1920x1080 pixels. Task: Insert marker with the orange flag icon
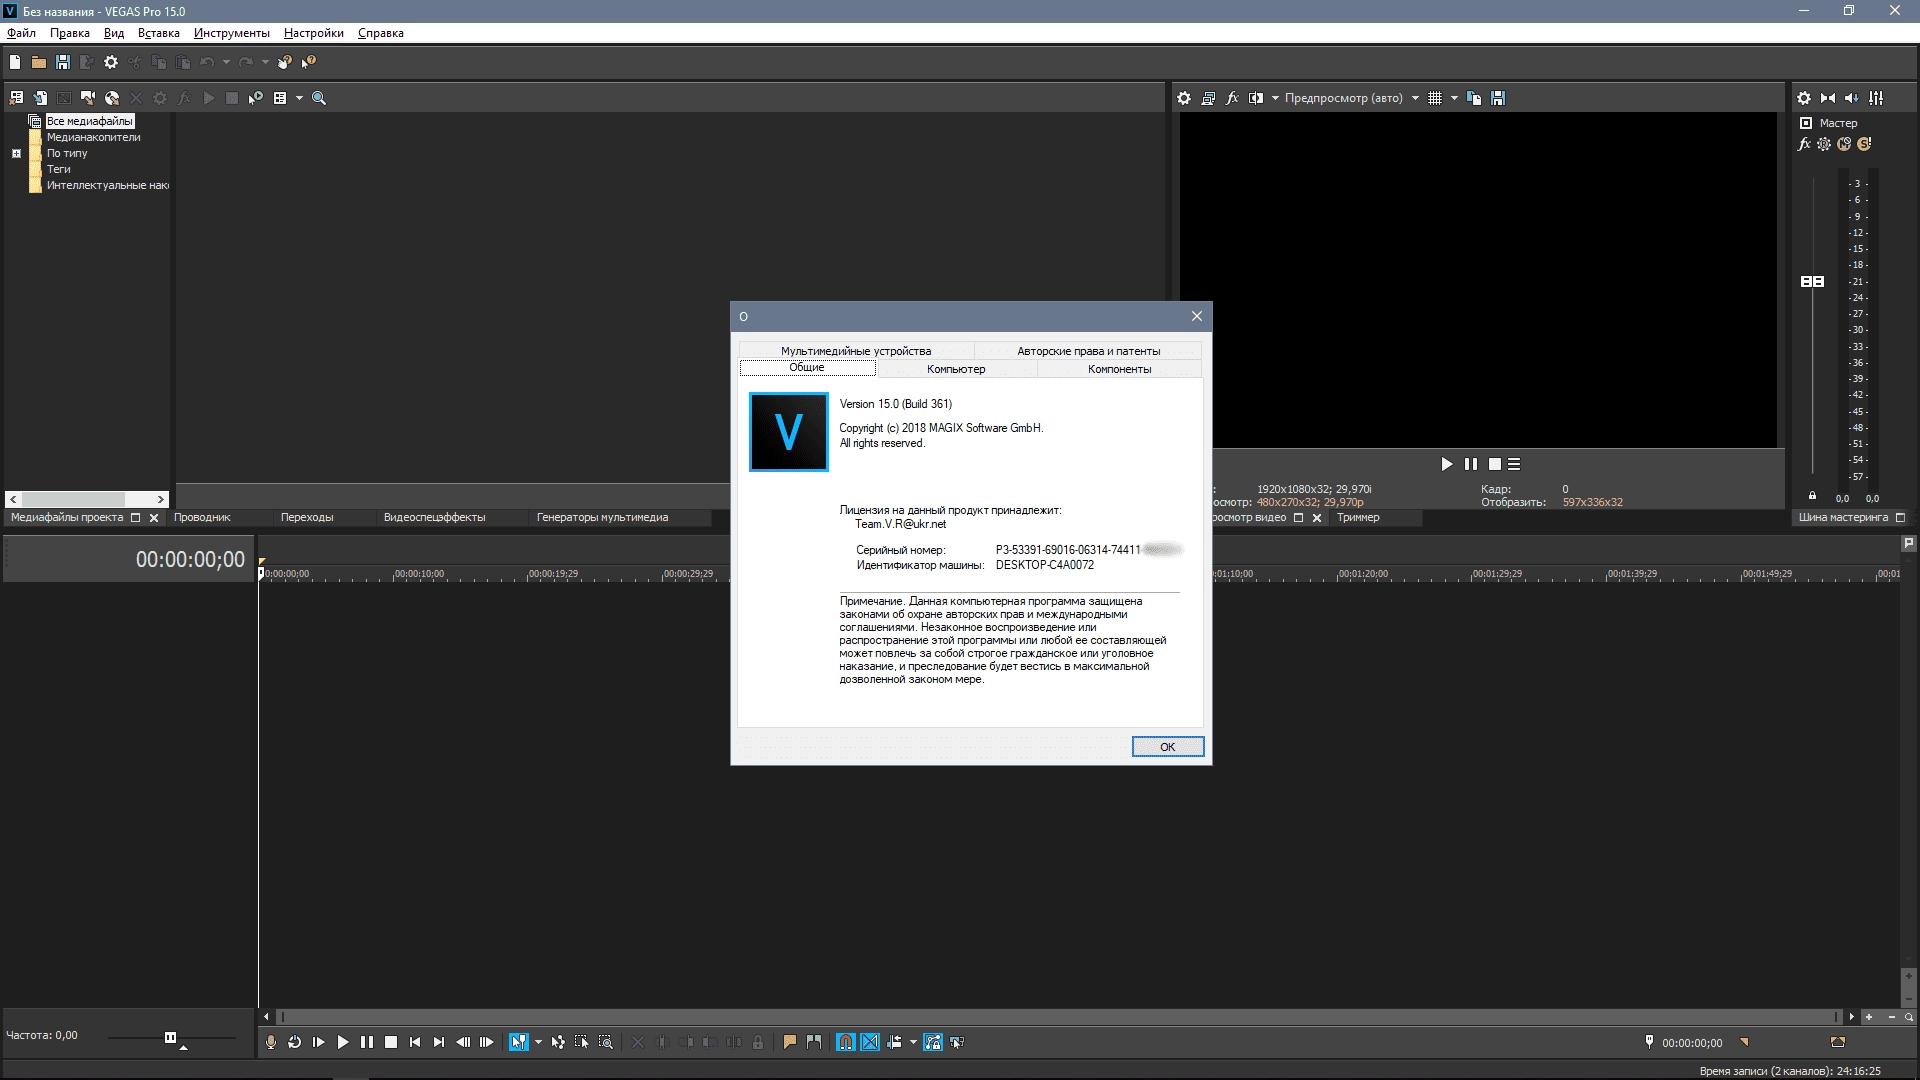pos(790,1042)
